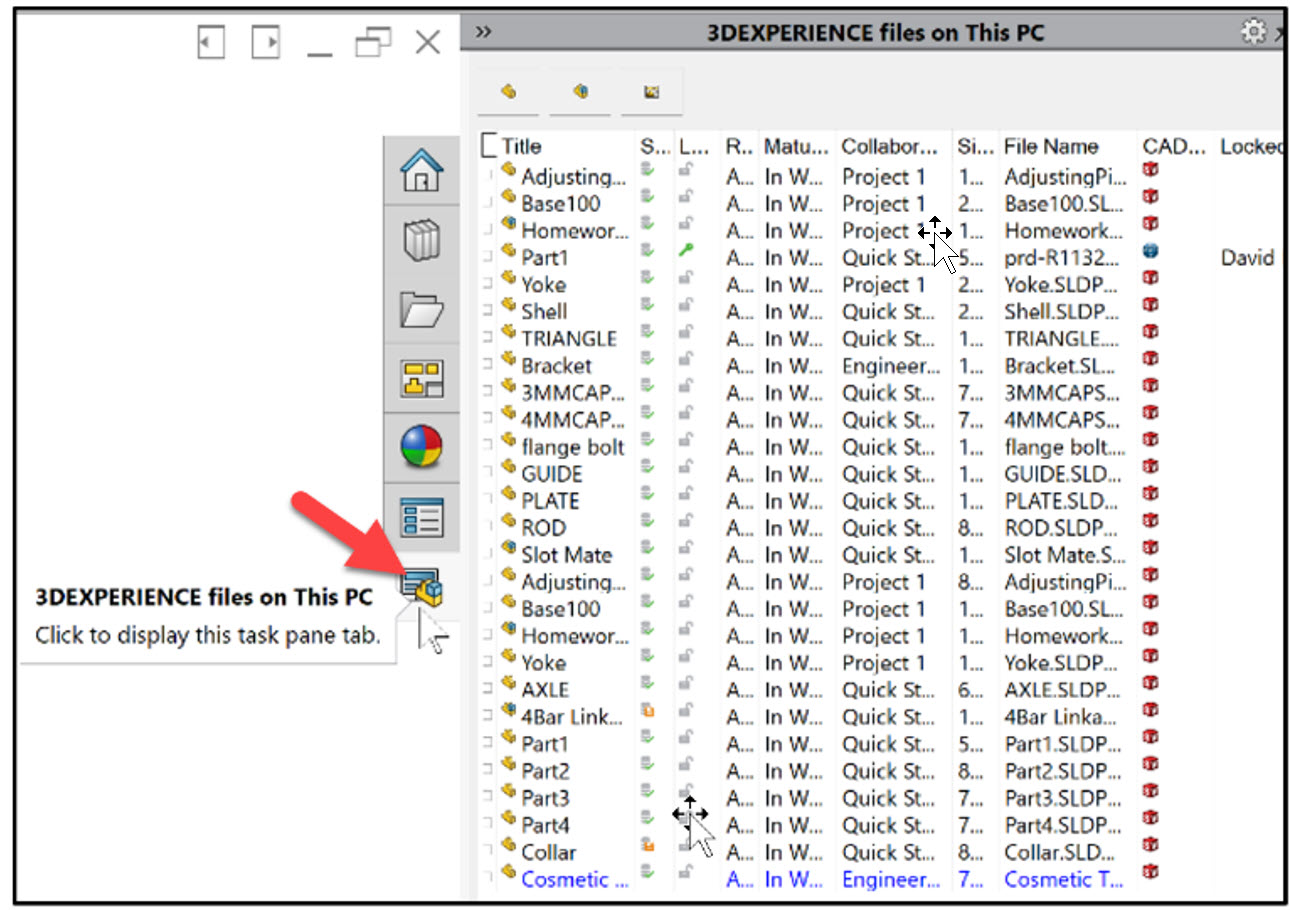1290x910 pixels.
Task: Select the assembly filter tab above the list
Action: tap(580, 91)
